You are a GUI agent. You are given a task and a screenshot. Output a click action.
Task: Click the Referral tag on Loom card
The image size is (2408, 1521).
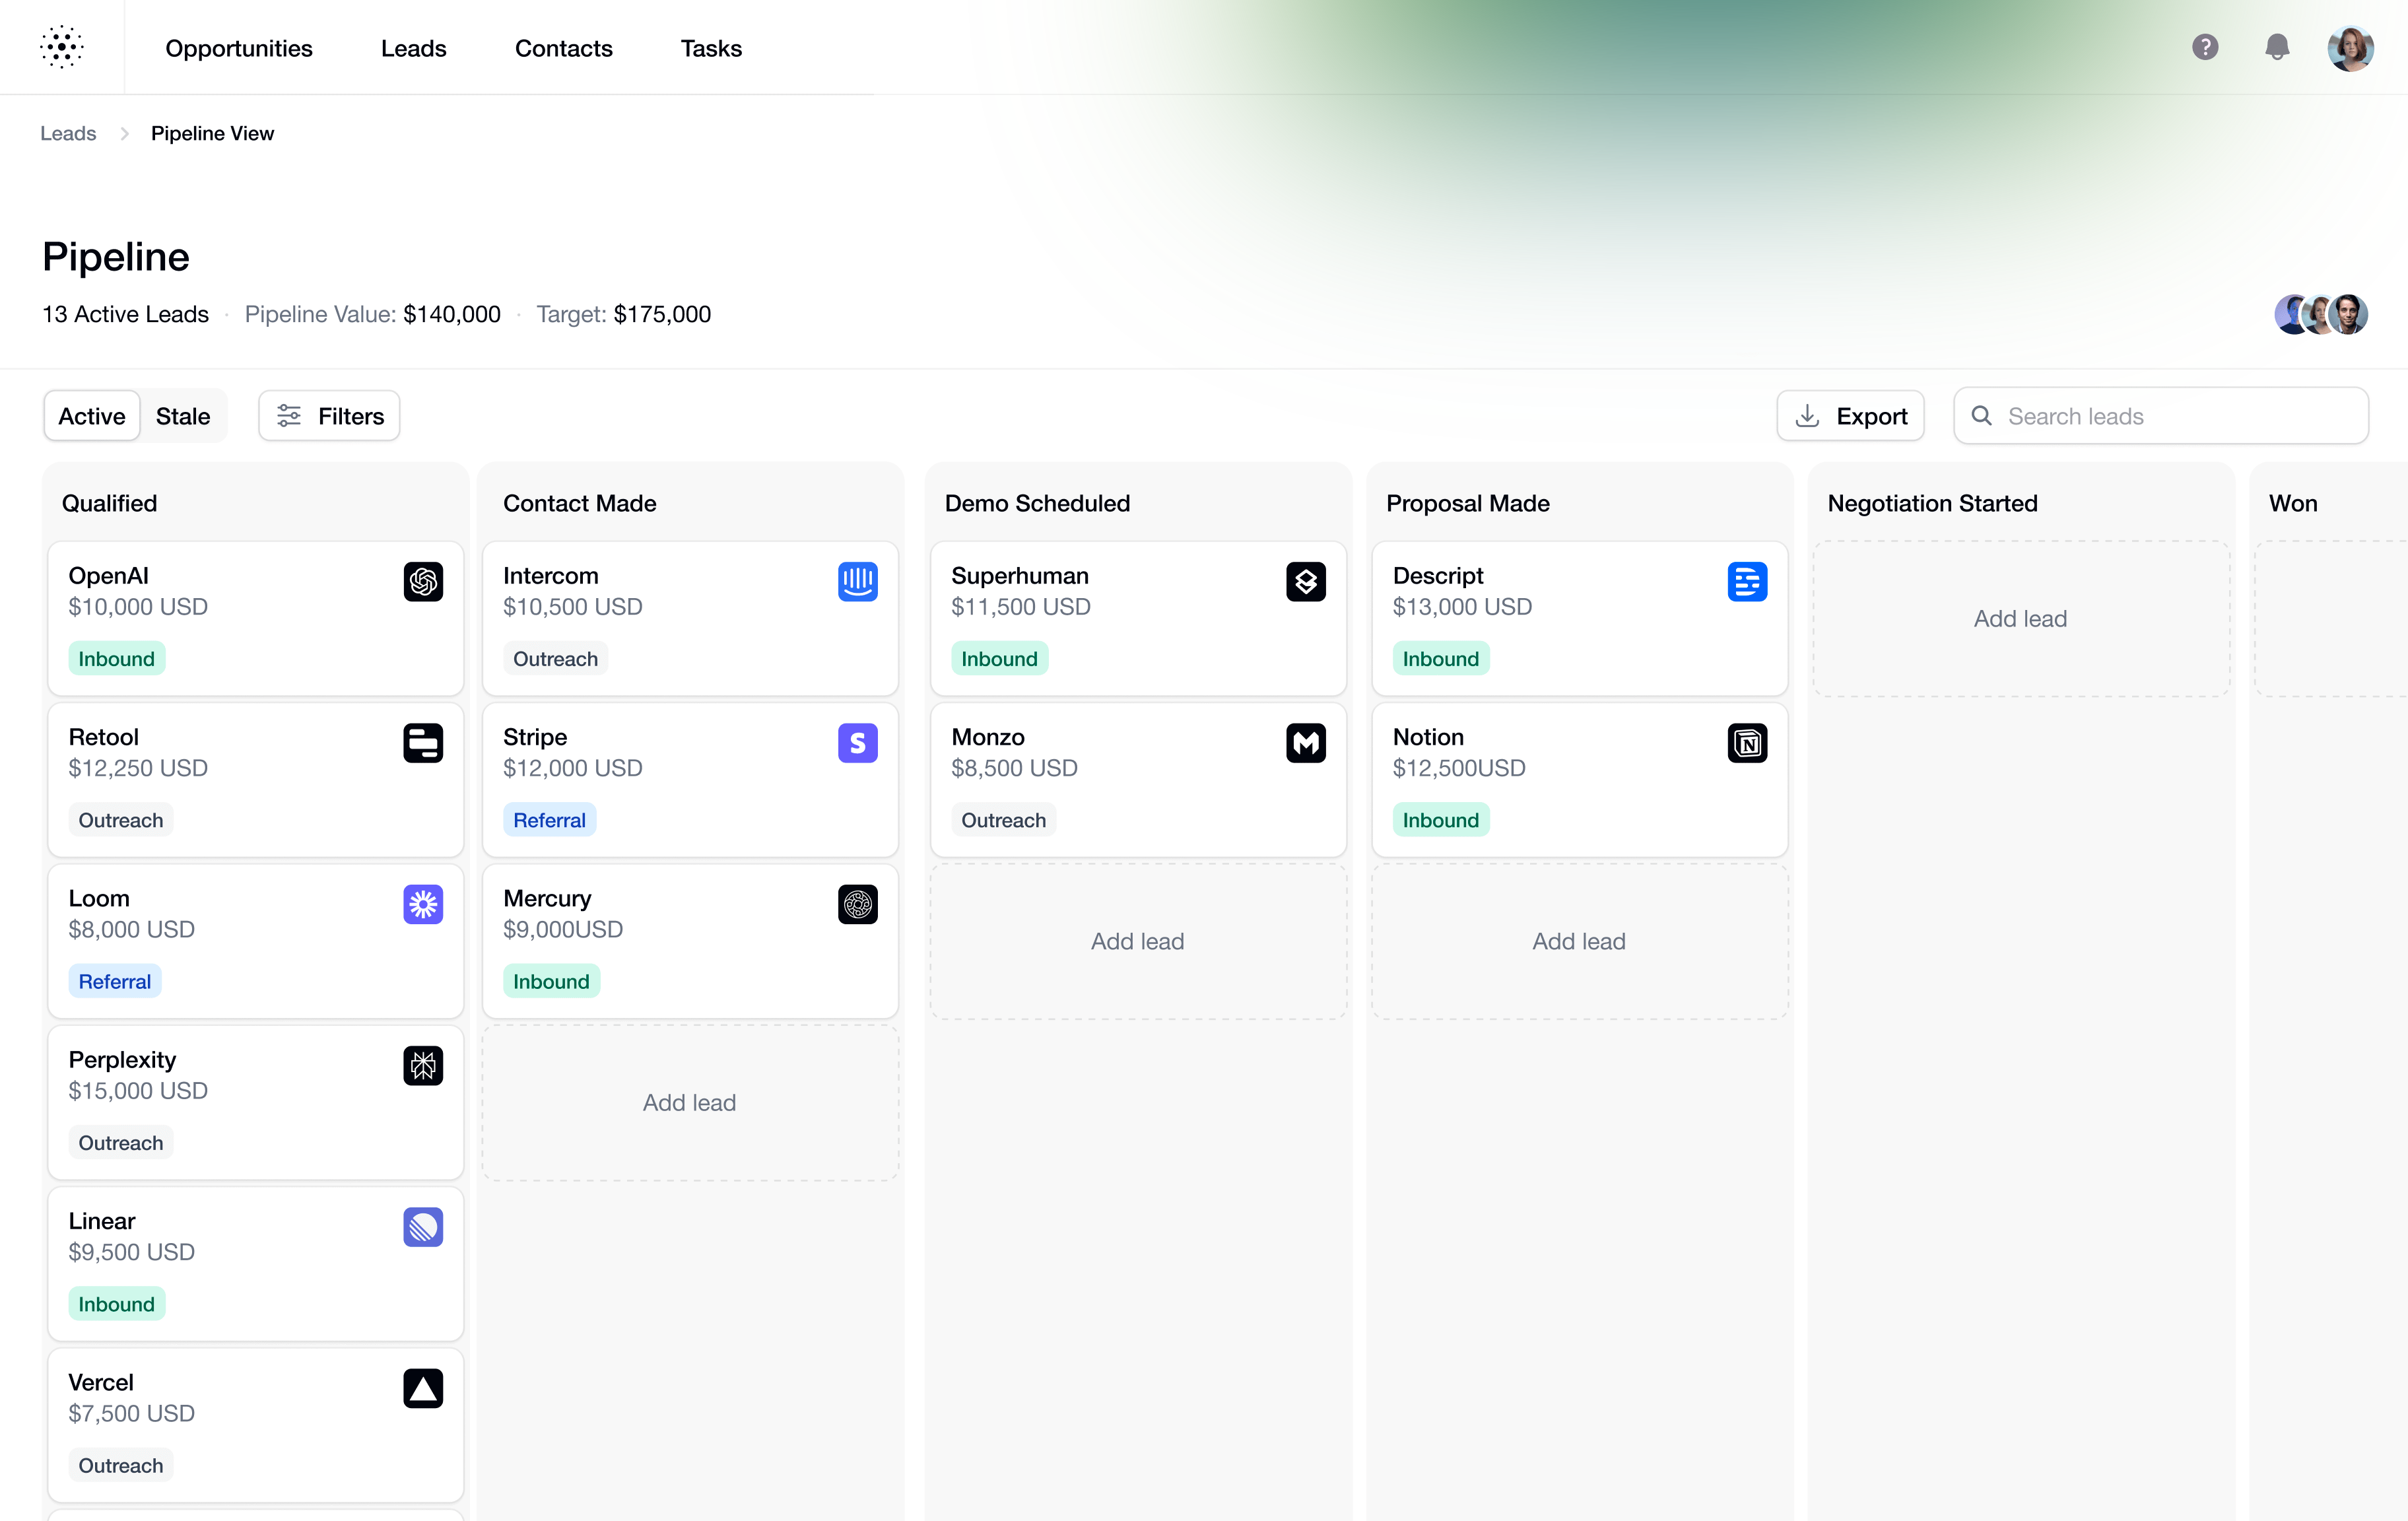tap(115, 982)
